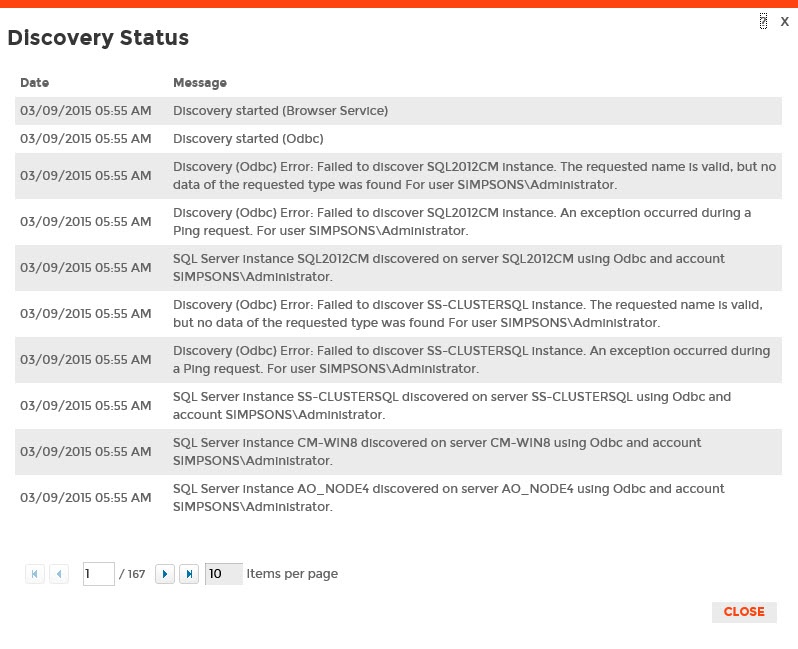Click the Message column header
The width and height of the screenshot is (798, 649).
[200, 83]
